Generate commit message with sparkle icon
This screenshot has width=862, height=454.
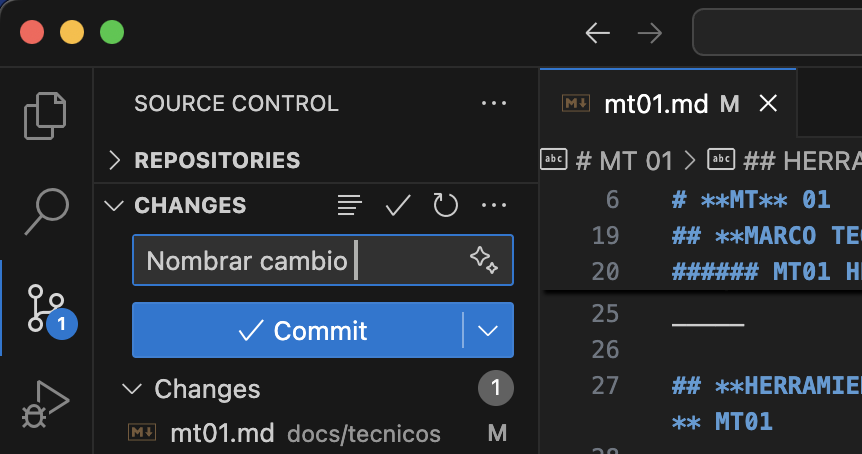(484, 261)
